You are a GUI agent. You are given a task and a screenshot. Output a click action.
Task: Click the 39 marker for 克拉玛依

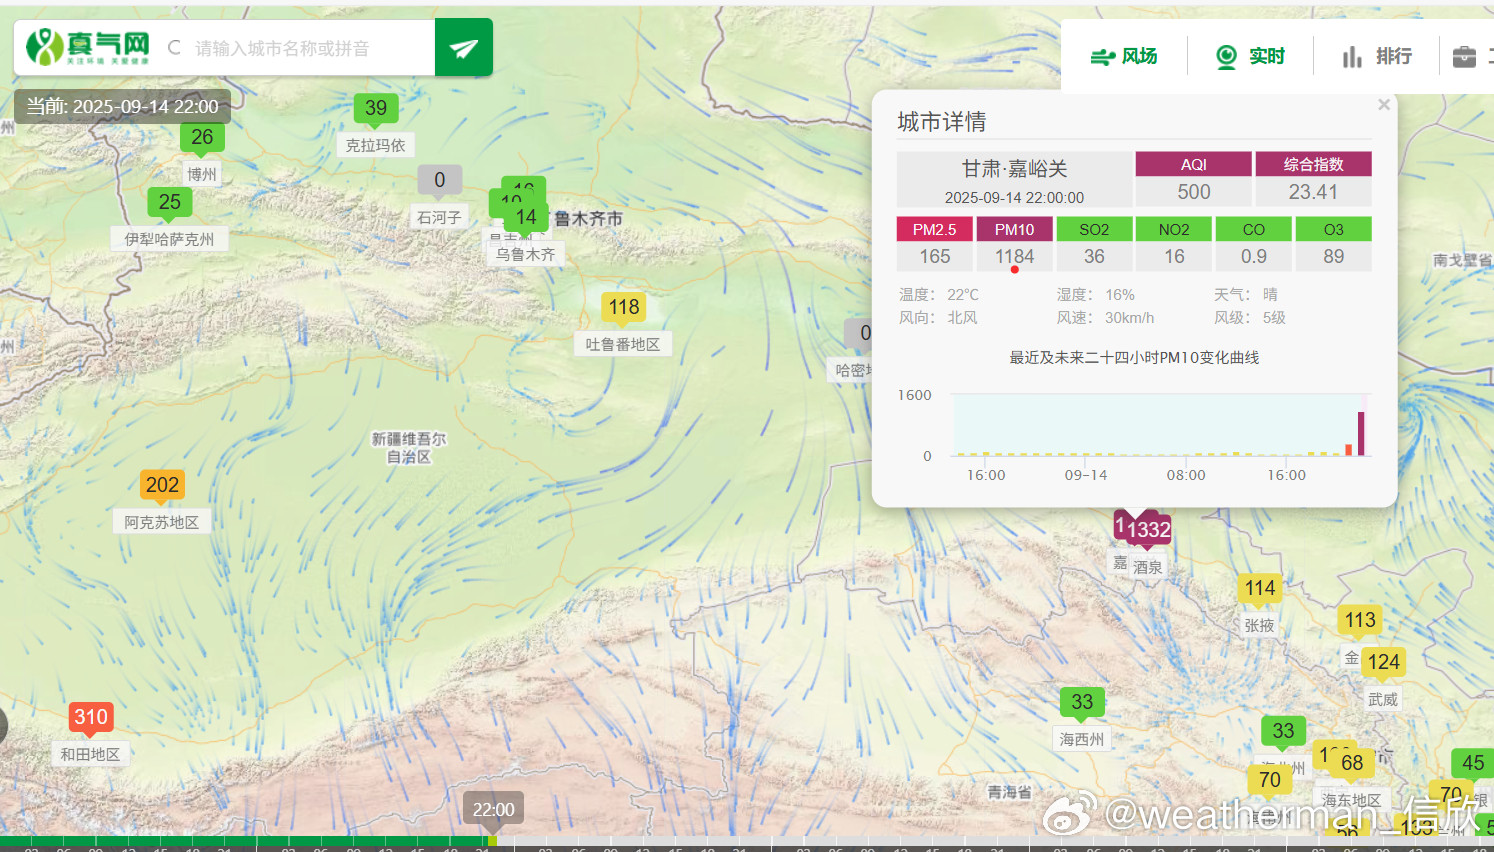click(x=376, y=108)
